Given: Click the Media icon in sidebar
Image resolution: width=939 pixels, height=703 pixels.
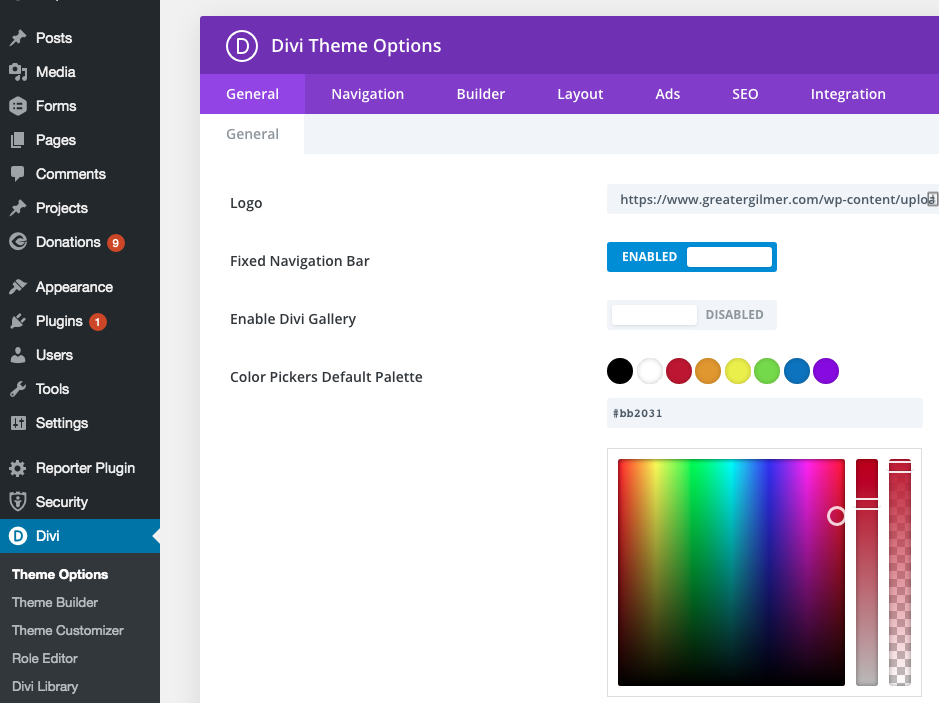Looking at the screenshot, I should coord(18,72).
